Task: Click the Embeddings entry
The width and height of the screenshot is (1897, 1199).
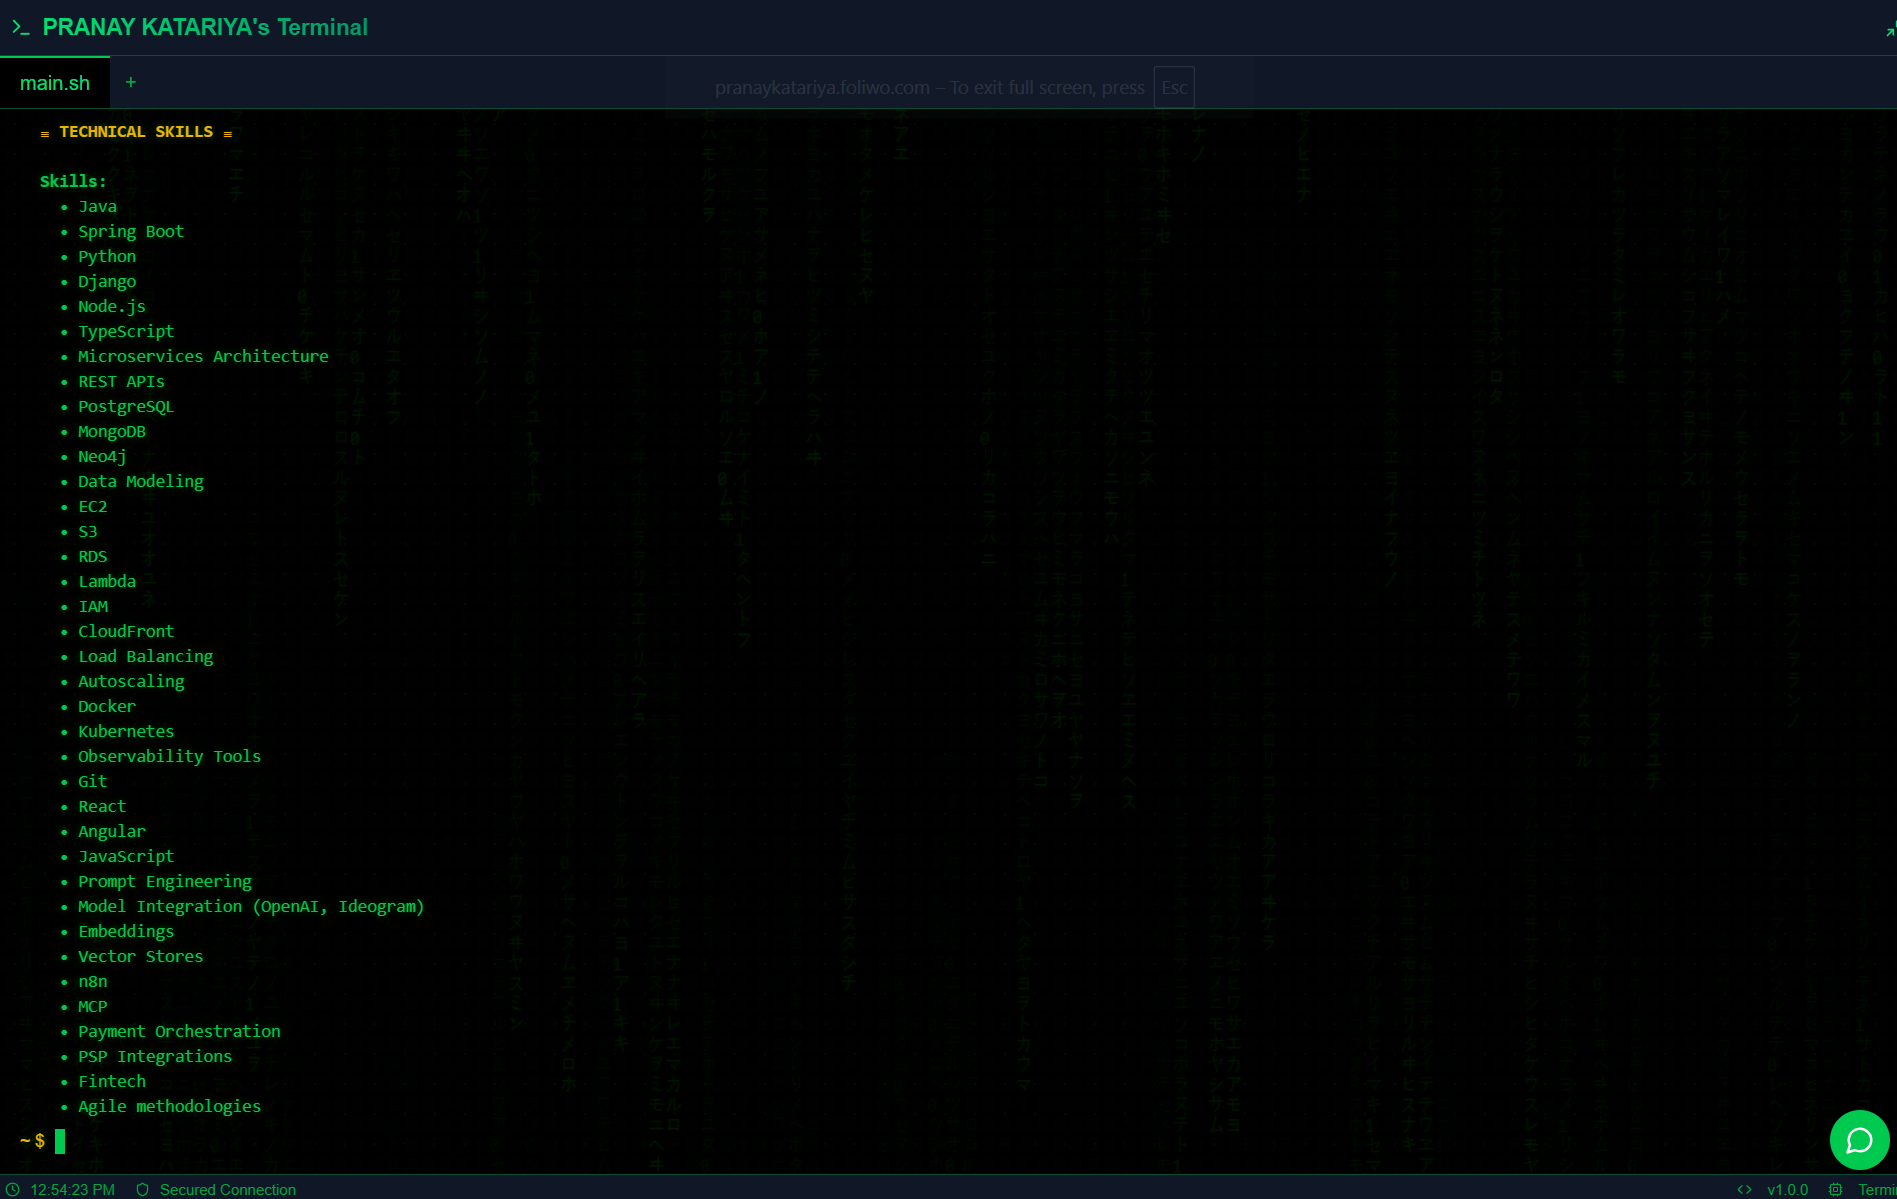Action: tap(126, 931)
